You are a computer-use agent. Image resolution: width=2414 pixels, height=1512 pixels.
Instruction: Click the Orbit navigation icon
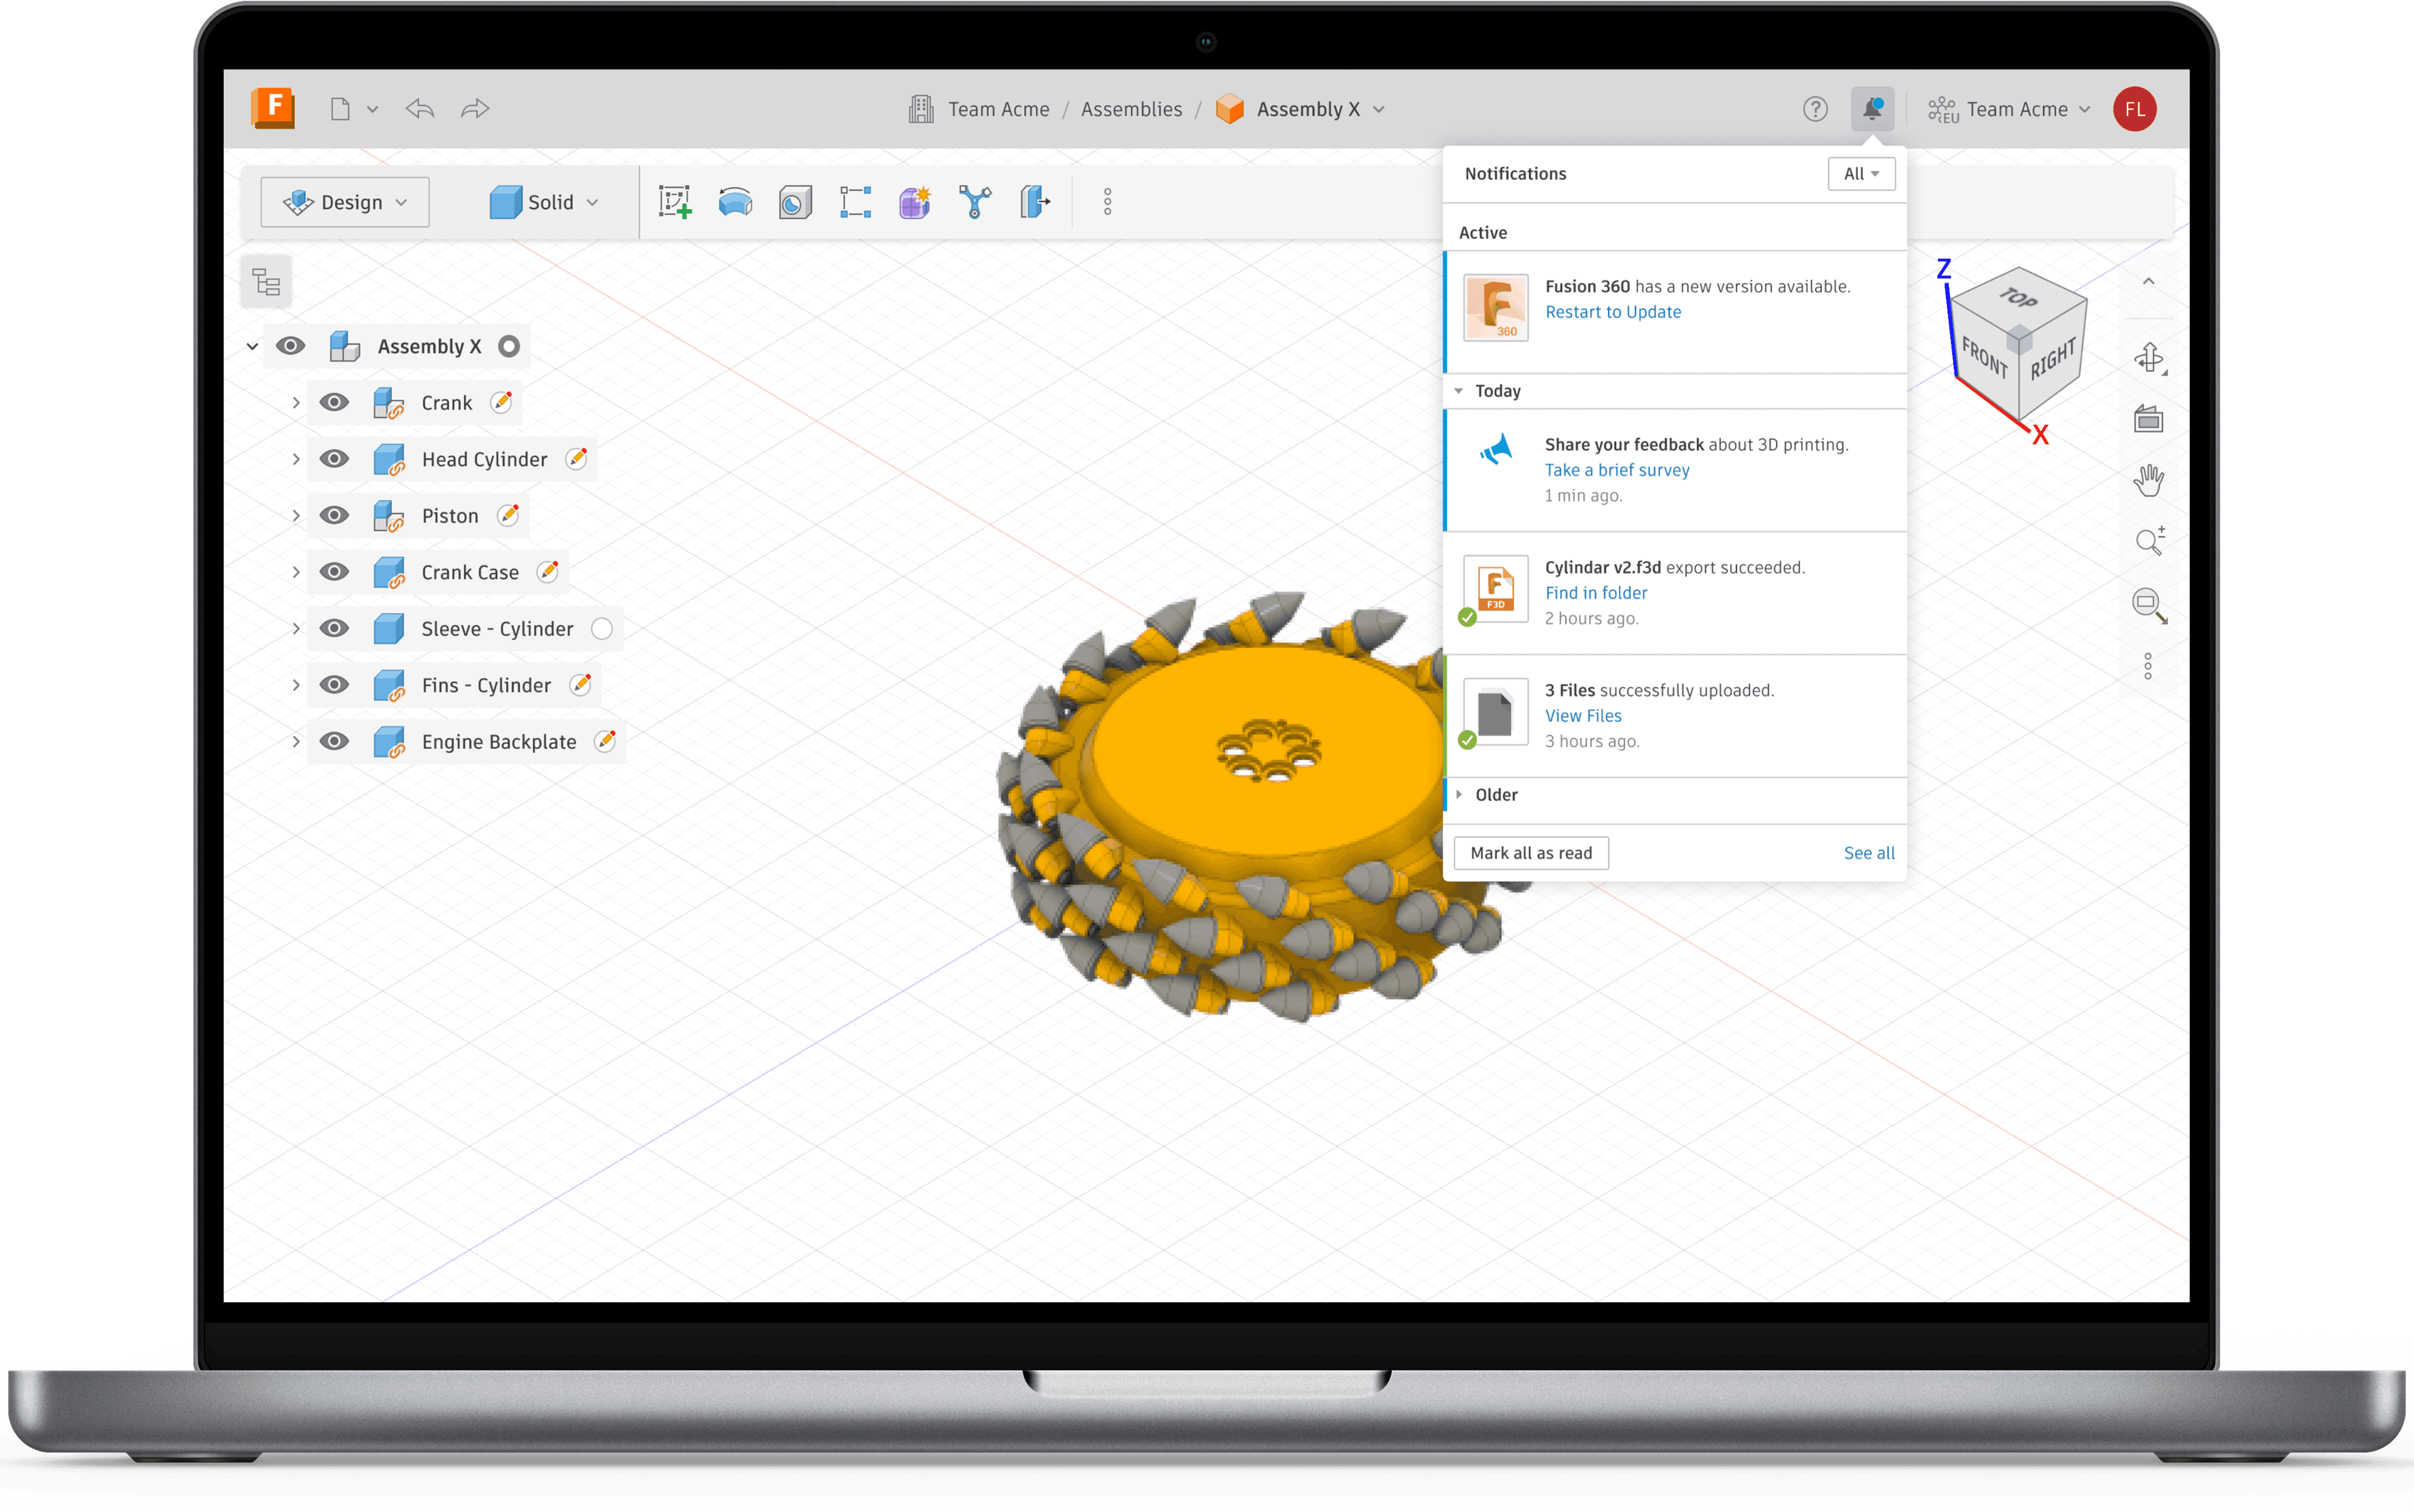click(2148, 358)
